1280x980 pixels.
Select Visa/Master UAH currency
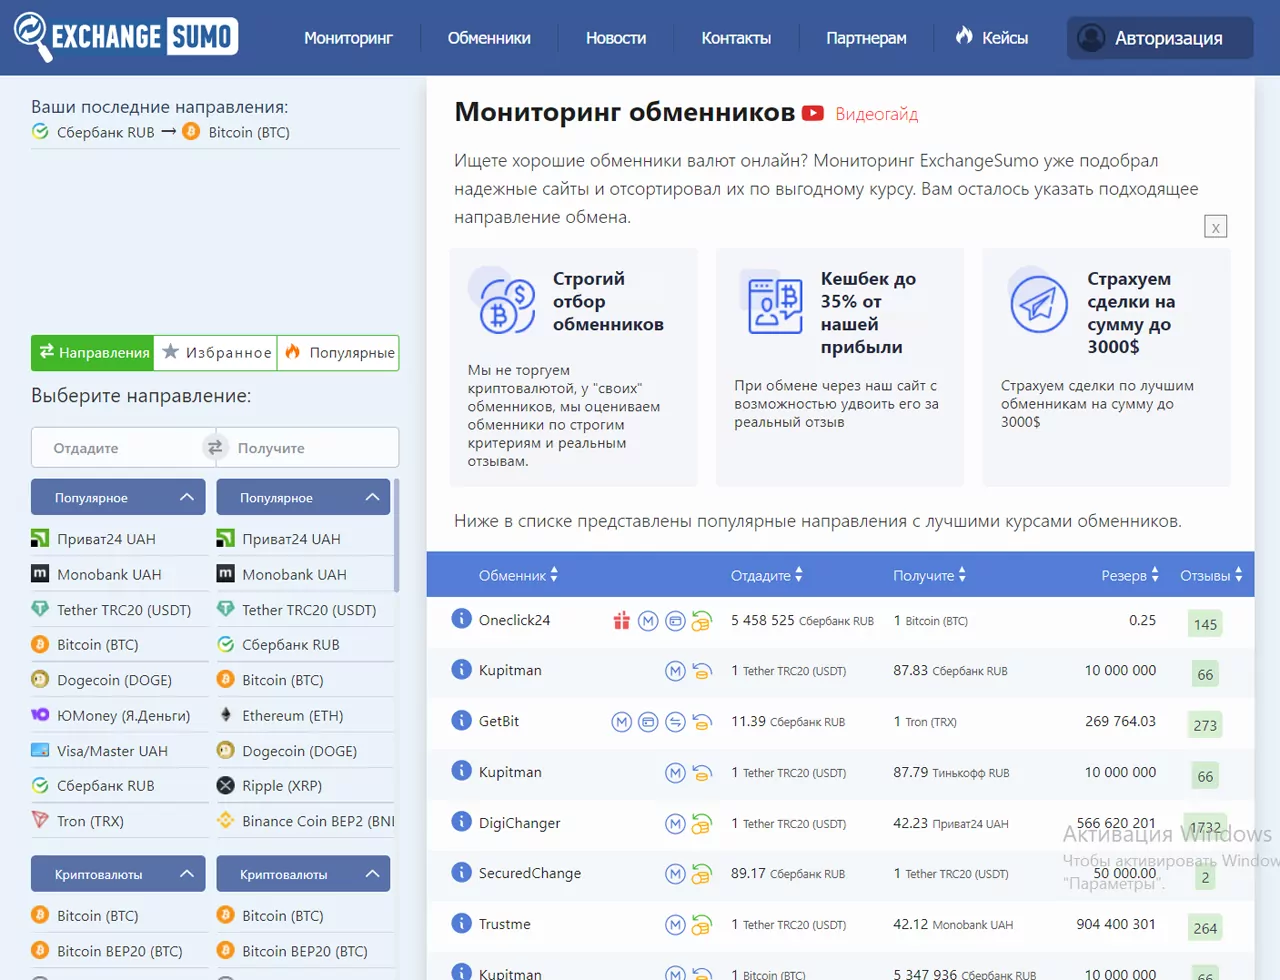112,751
